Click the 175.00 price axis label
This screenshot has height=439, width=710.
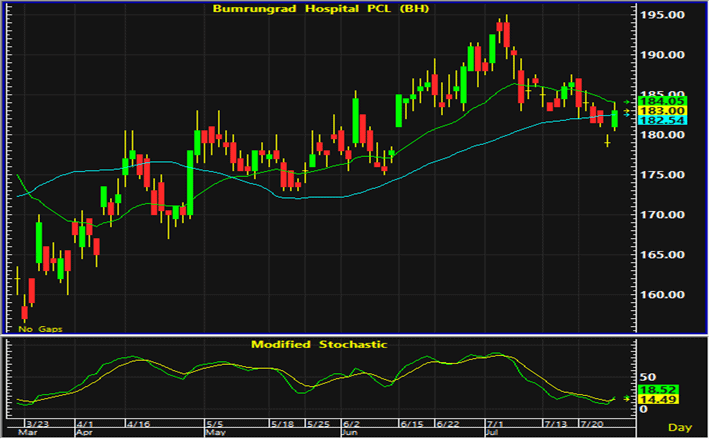point(662,175)
